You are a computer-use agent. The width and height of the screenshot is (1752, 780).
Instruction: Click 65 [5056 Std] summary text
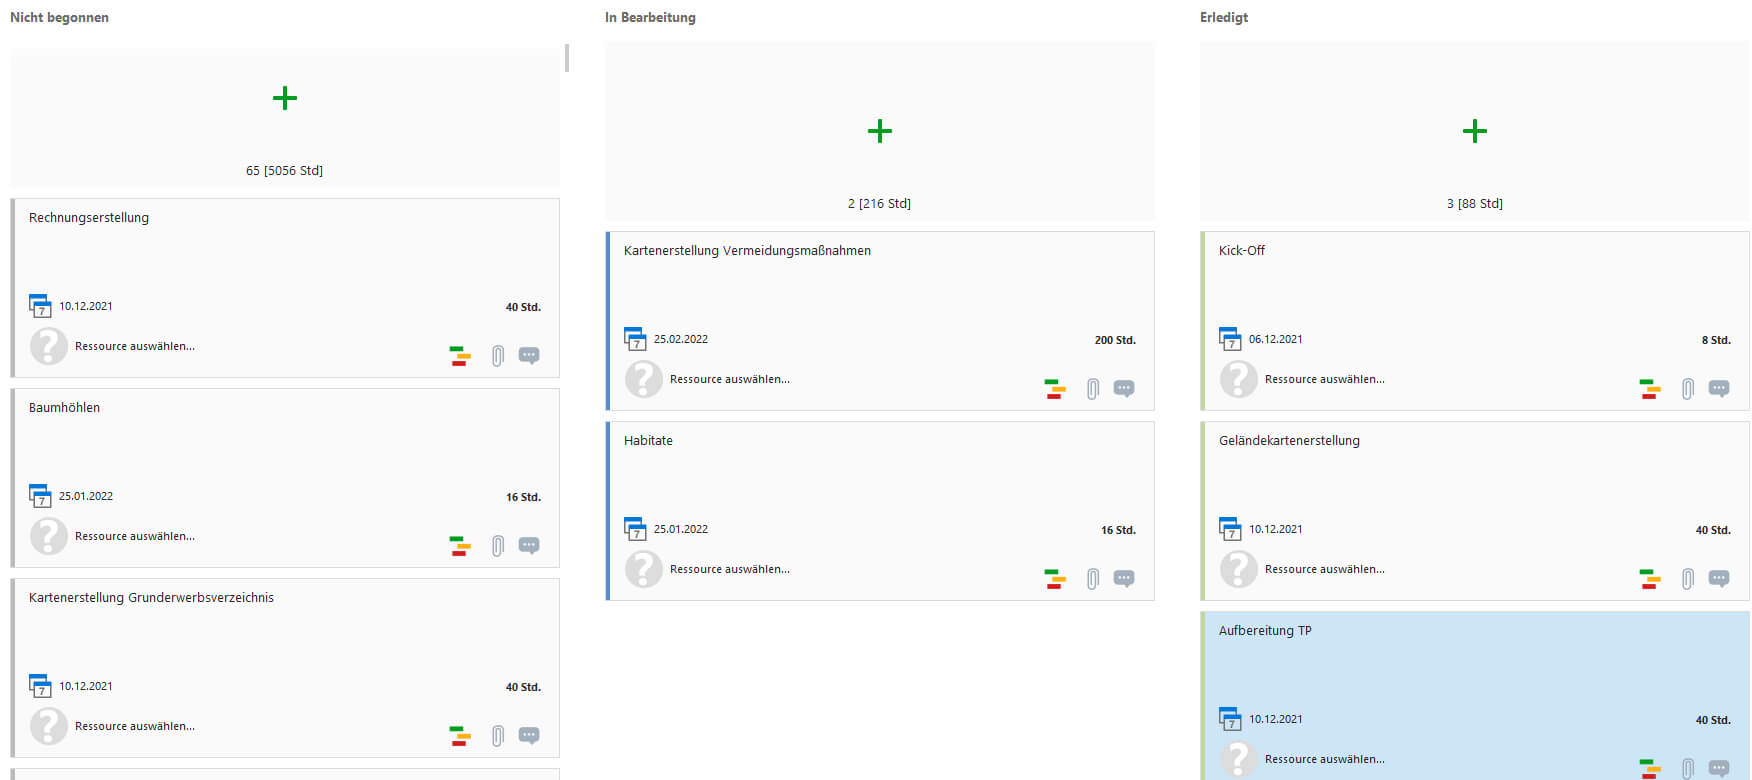(x=284, y=171)
